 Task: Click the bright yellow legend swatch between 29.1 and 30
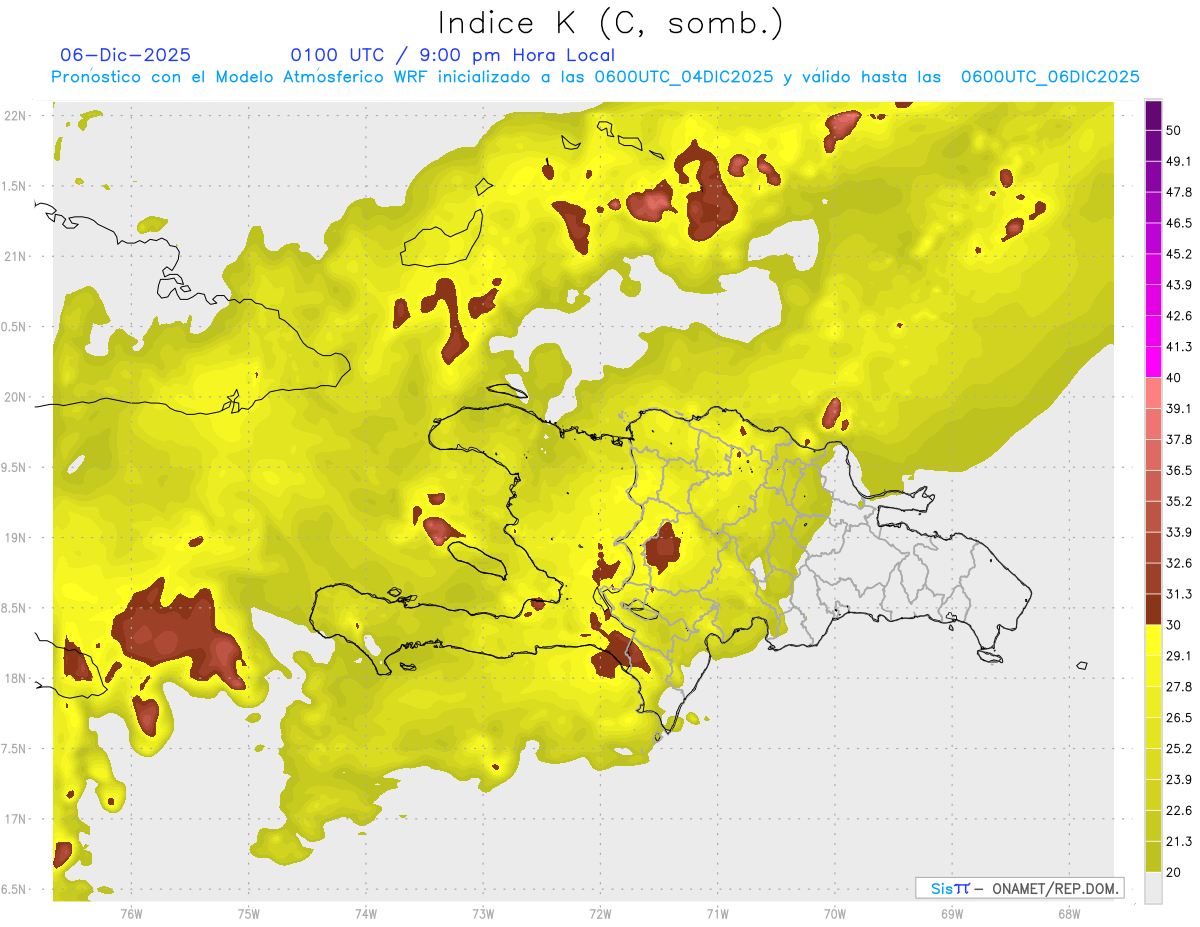tap(1154, 639)
